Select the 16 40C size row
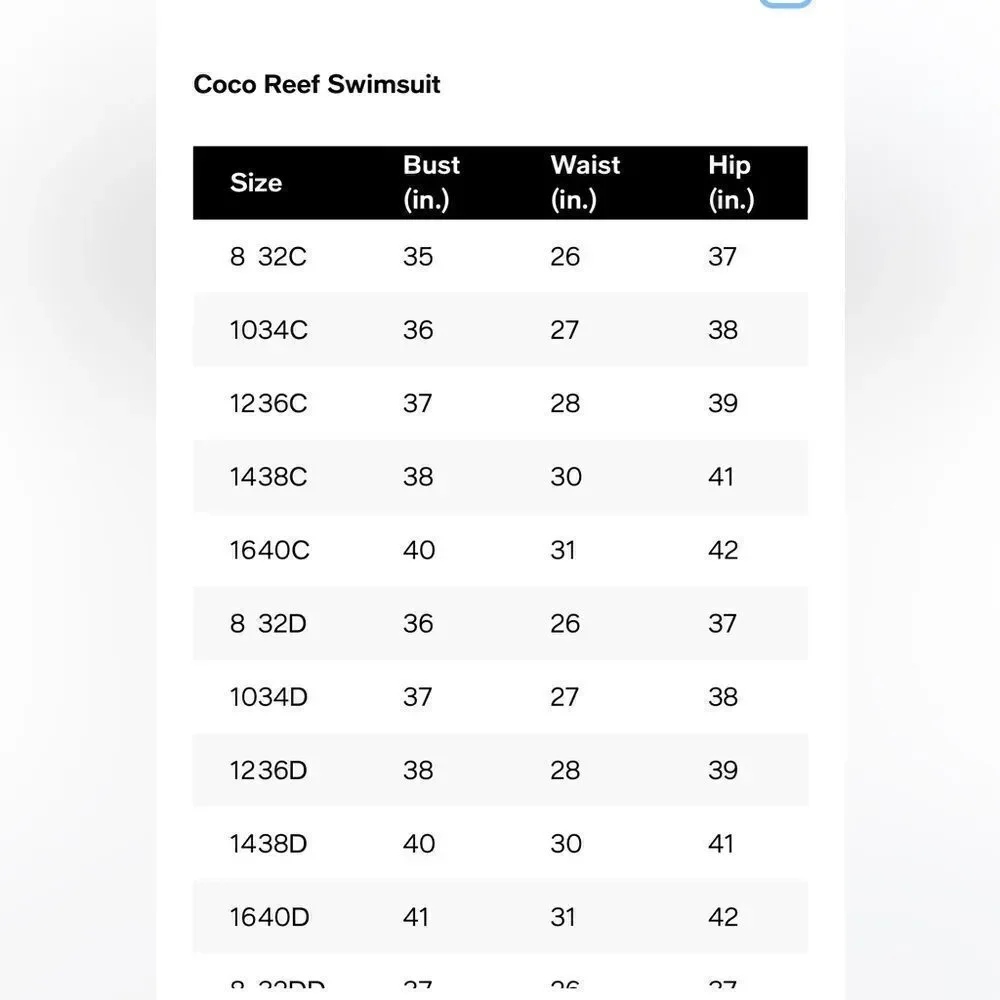The height and width of the screenshot is (1000, 1000). [500, 550]
